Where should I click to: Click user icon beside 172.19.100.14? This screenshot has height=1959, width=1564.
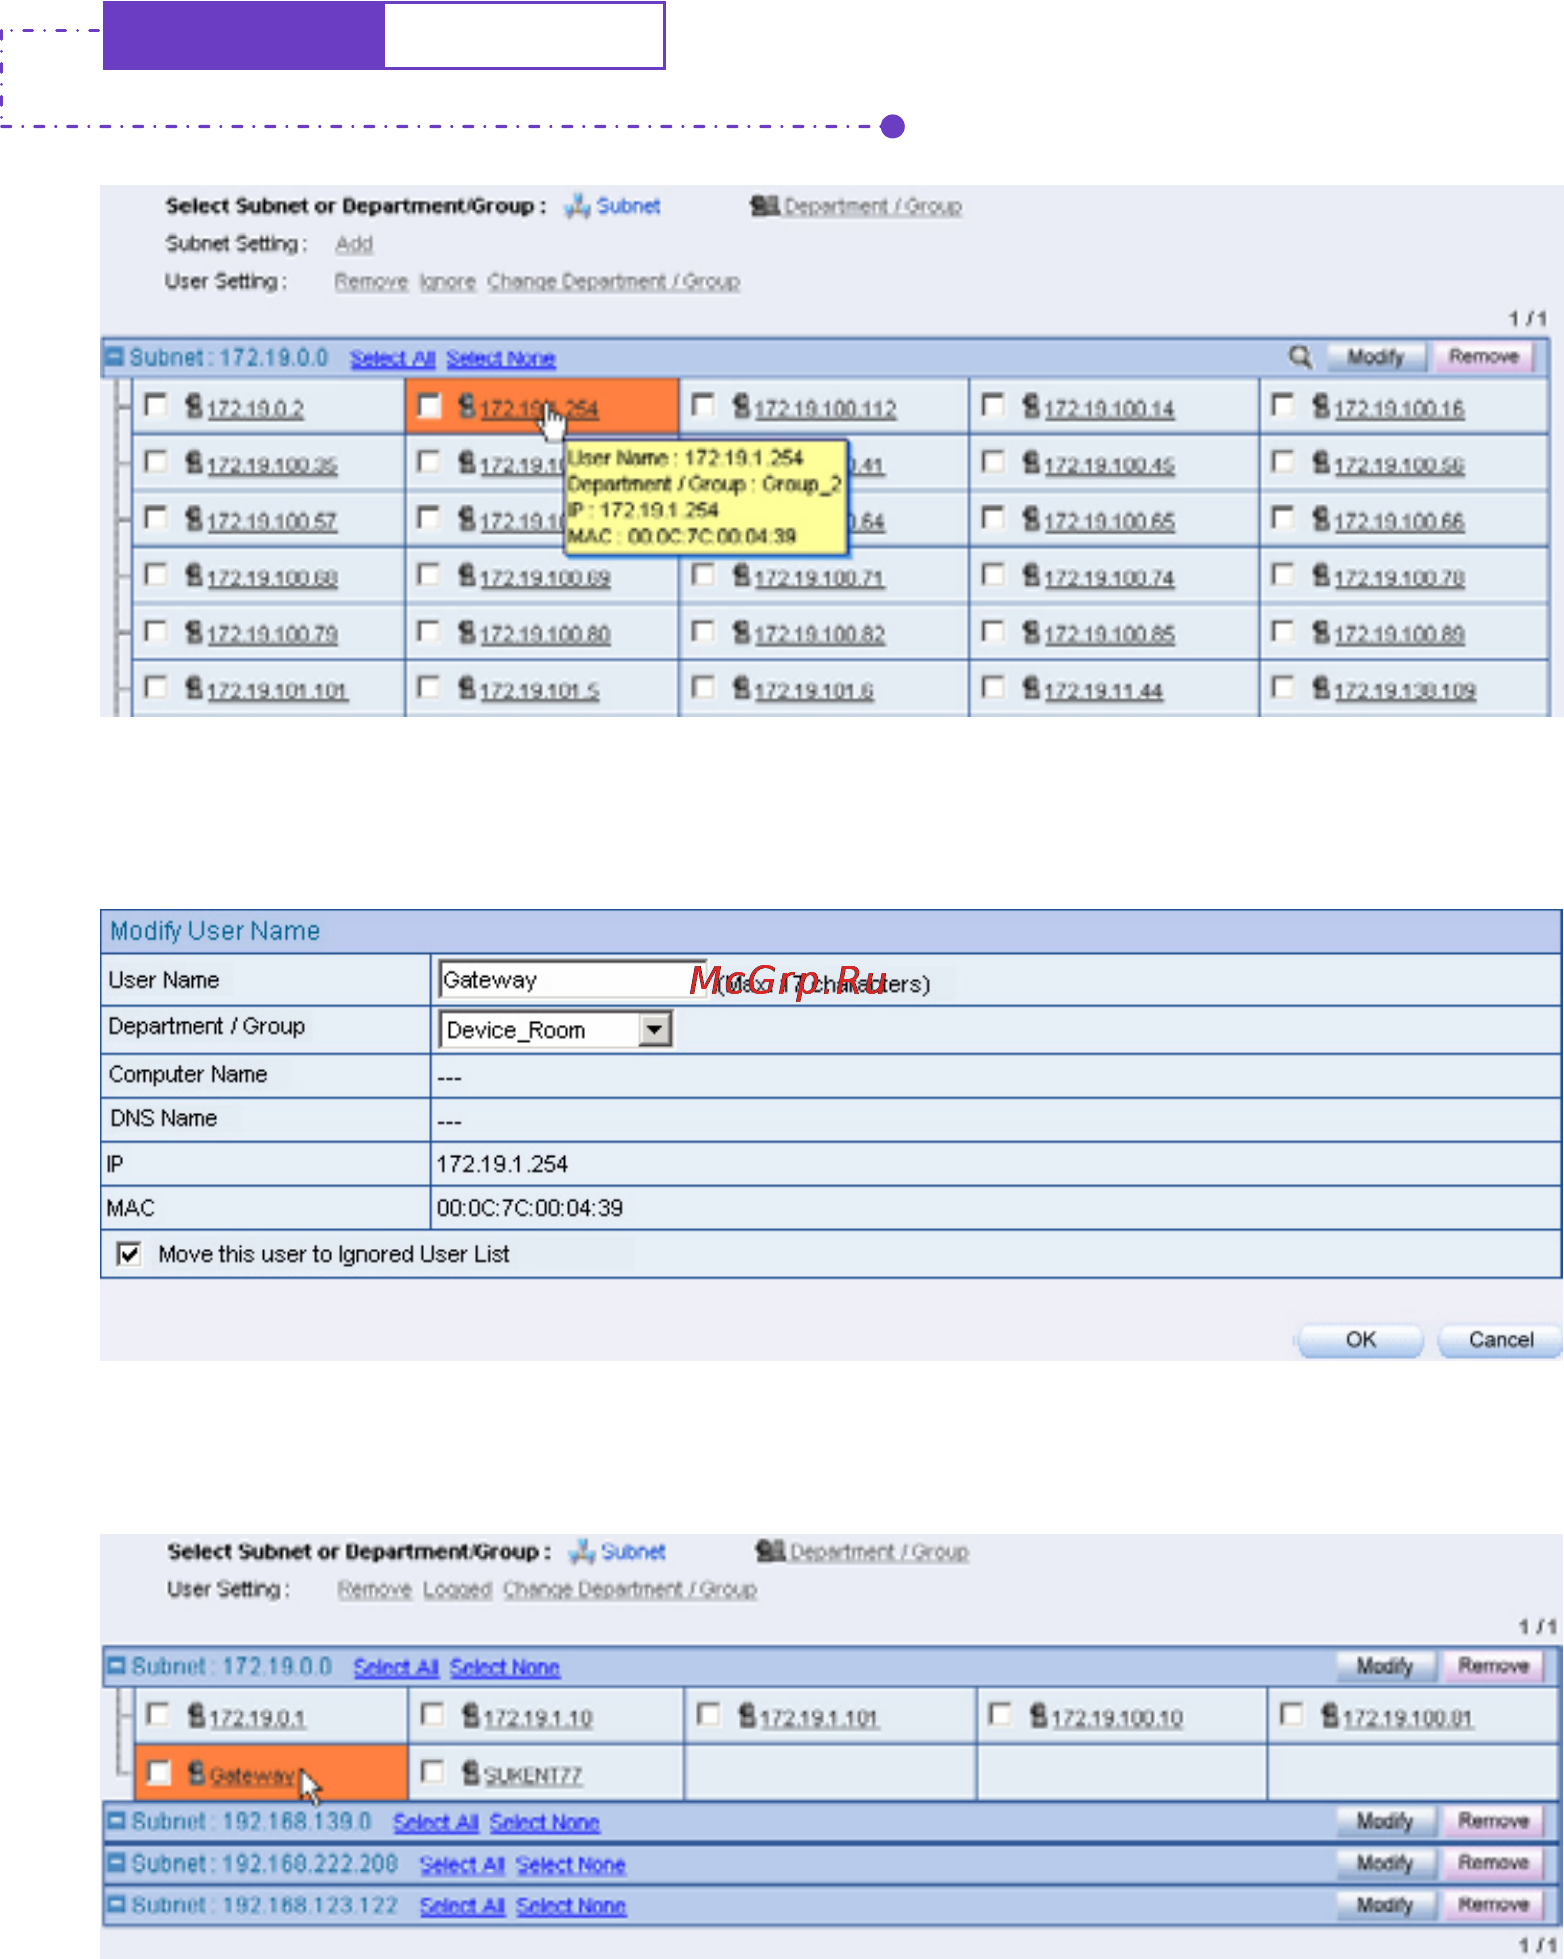(1031, 406)
